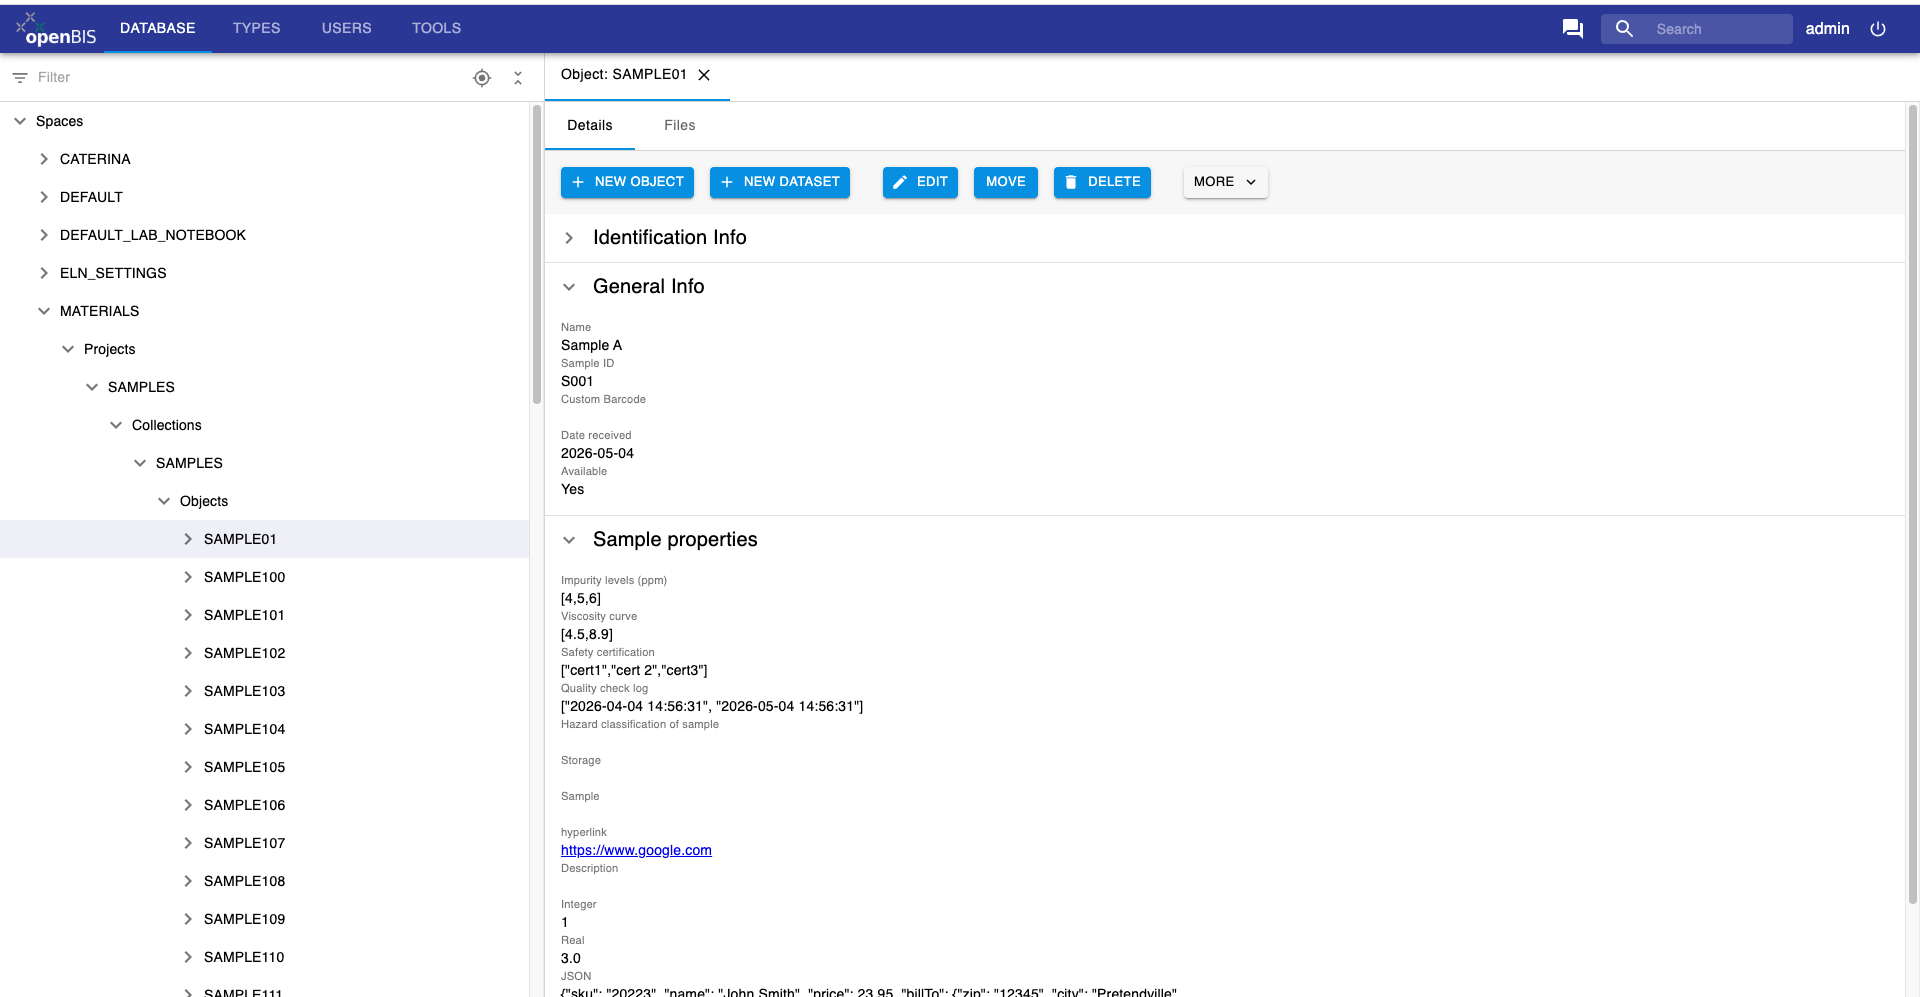Open the https://www.google.com hyperlink
The image size is (1920, 997).
pyautogui.click(x=636, y=850)
